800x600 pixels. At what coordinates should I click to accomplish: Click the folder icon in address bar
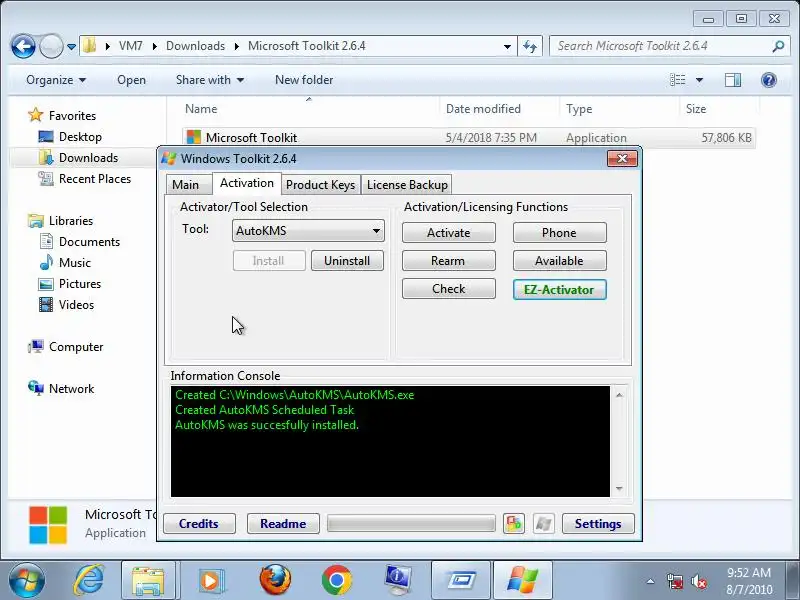90,46
